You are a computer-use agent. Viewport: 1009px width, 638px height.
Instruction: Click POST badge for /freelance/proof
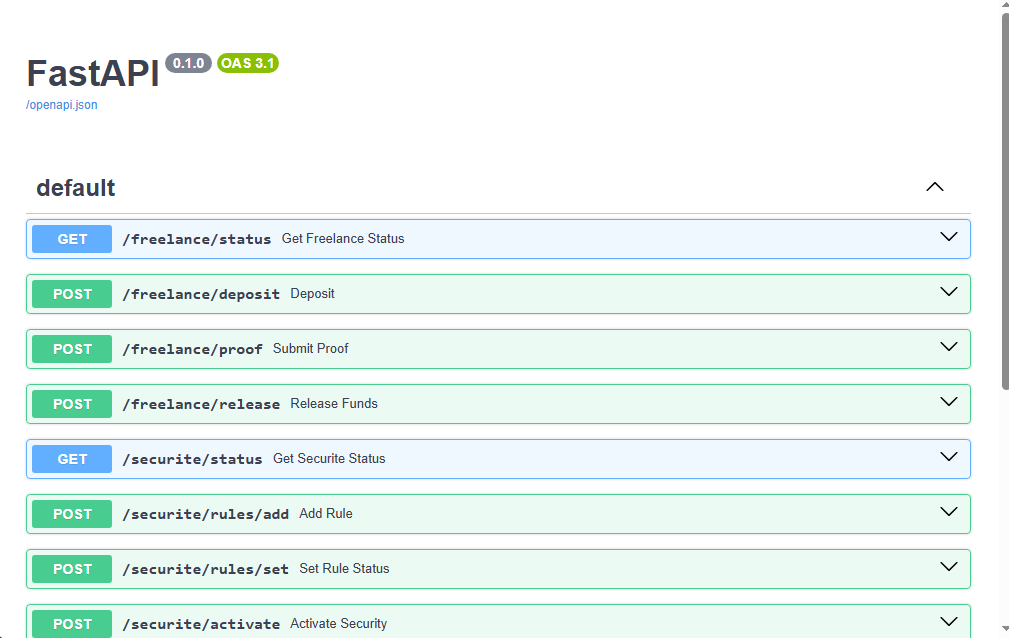click(x=72, y=349)
